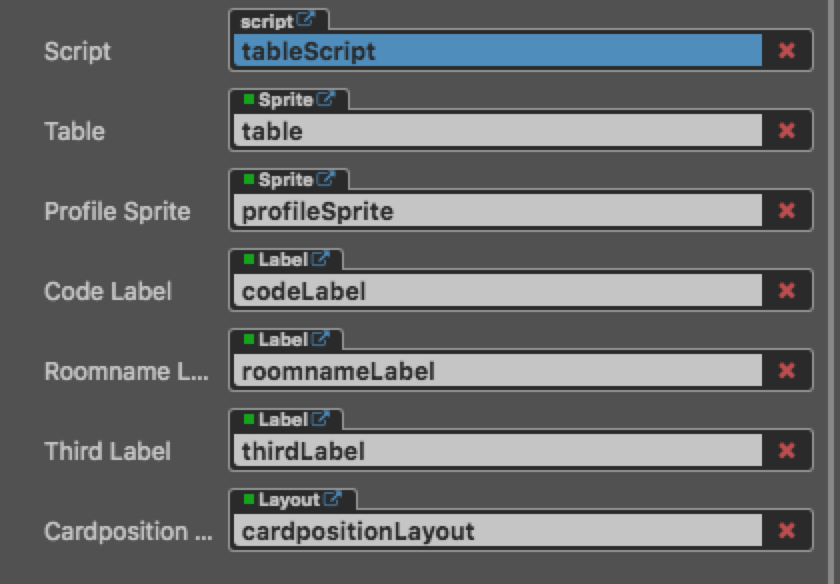Click the codeLabel property field
Image resolution: width=840 pixels, height=584 pixels.
click(497, 291)
